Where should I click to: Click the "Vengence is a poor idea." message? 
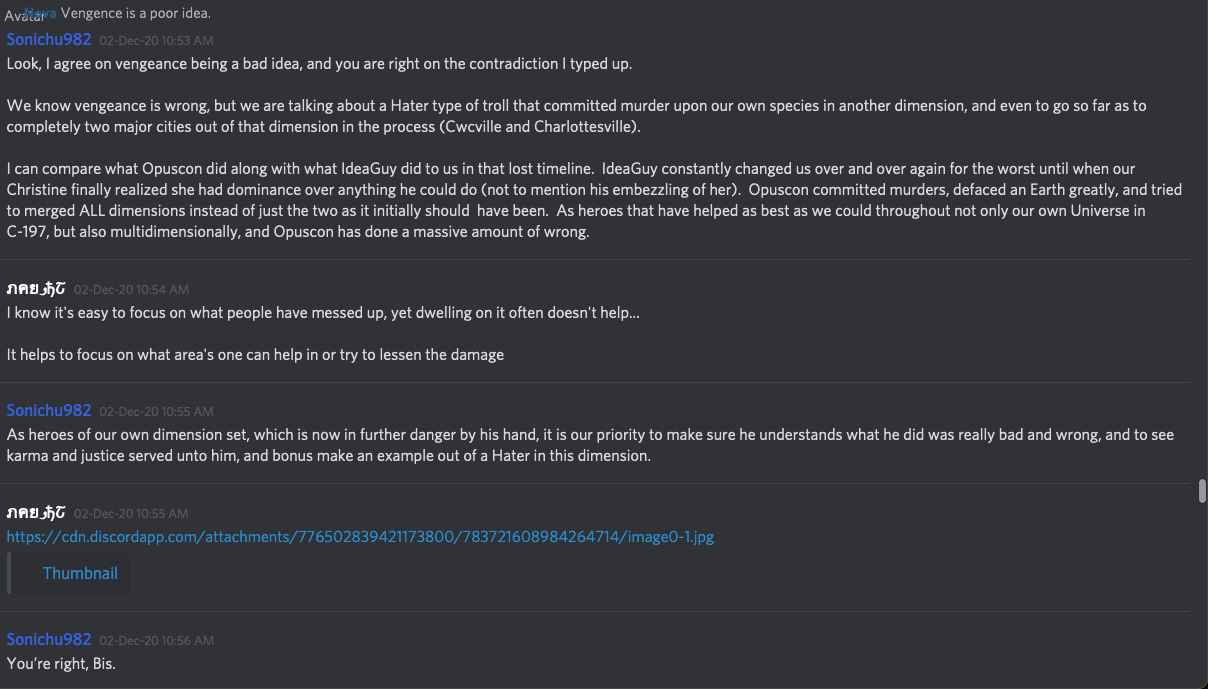click(x=136, y=13)
